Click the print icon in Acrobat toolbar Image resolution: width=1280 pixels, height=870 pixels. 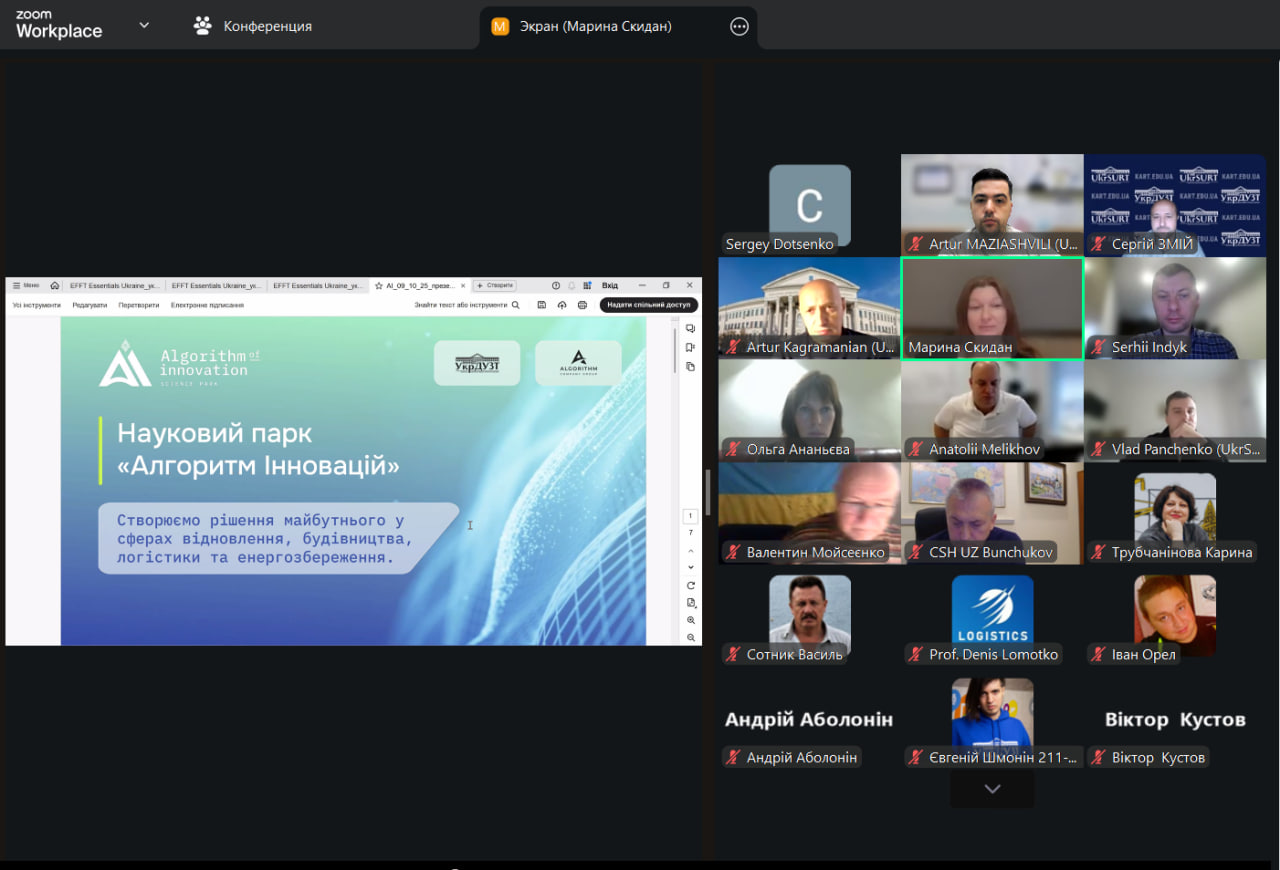582,305
